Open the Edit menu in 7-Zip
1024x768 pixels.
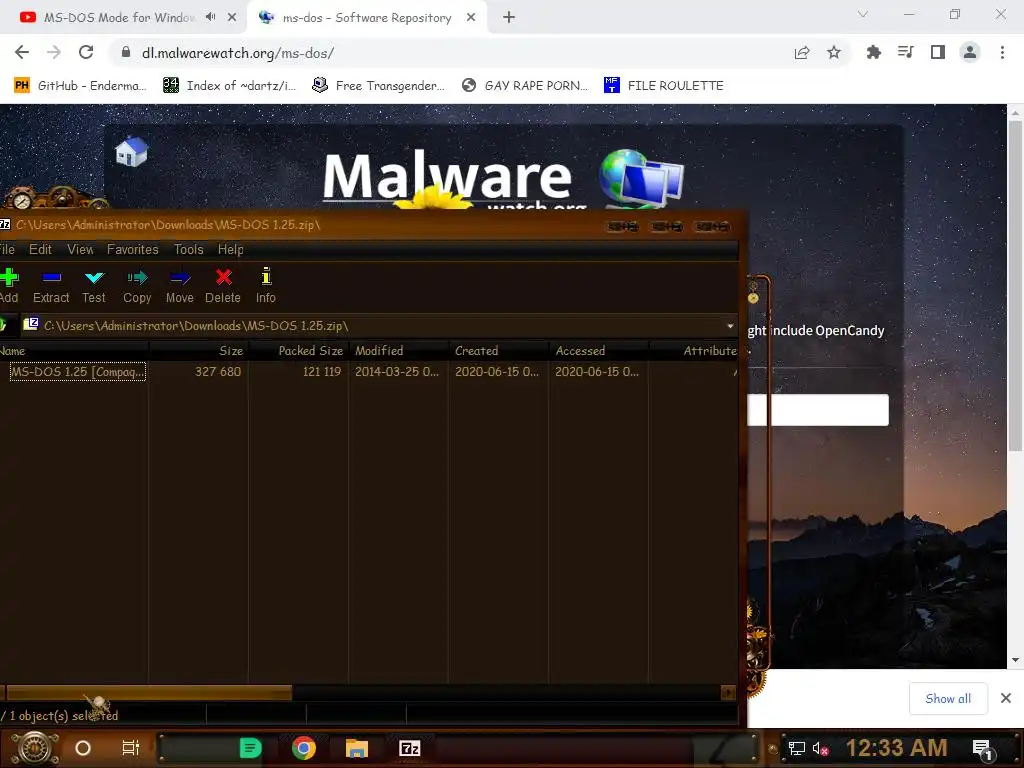point(40,249)
